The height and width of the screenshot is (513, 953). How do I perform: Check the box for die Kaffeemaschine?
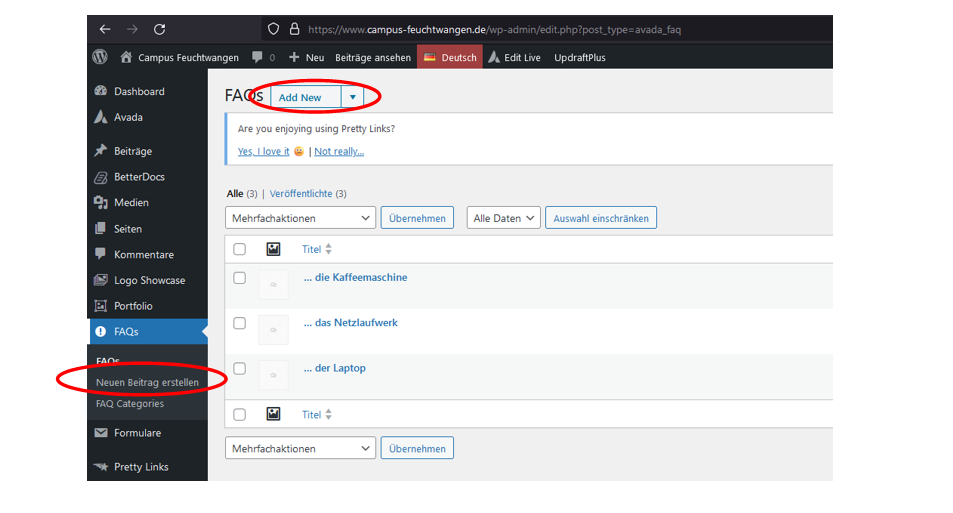pyautogui.click(x=239, y=278)
